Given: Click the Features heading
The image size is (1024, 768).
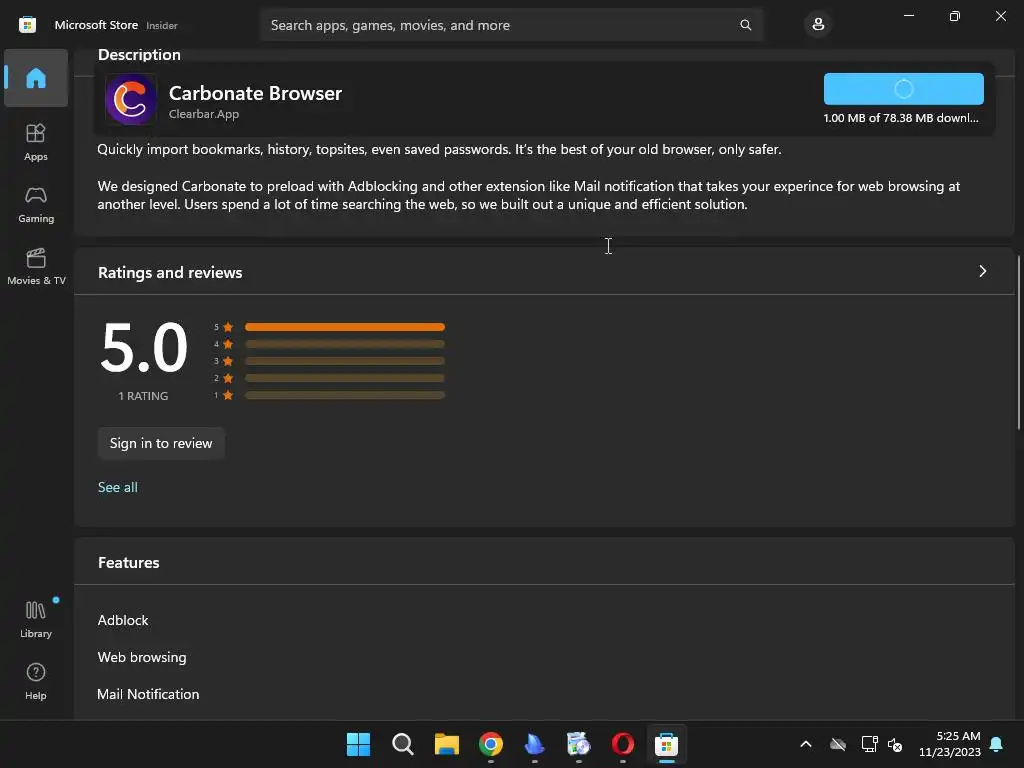Looking at the screenshot, I should pyautogui.click(x=129, y=562).
